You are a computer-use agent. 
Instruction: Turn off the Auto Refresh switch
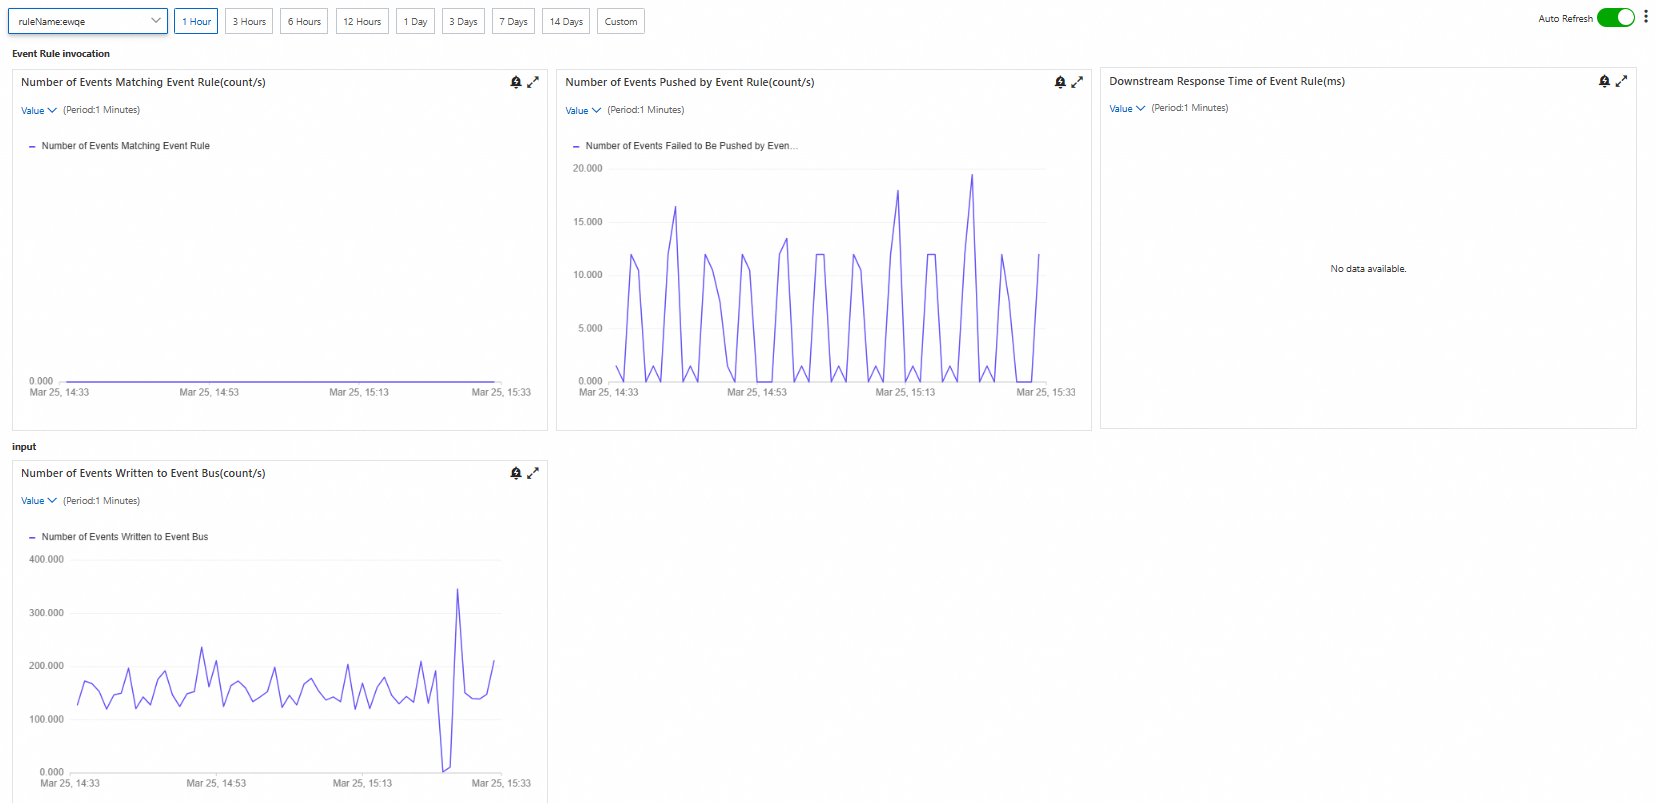(1616, 18)
